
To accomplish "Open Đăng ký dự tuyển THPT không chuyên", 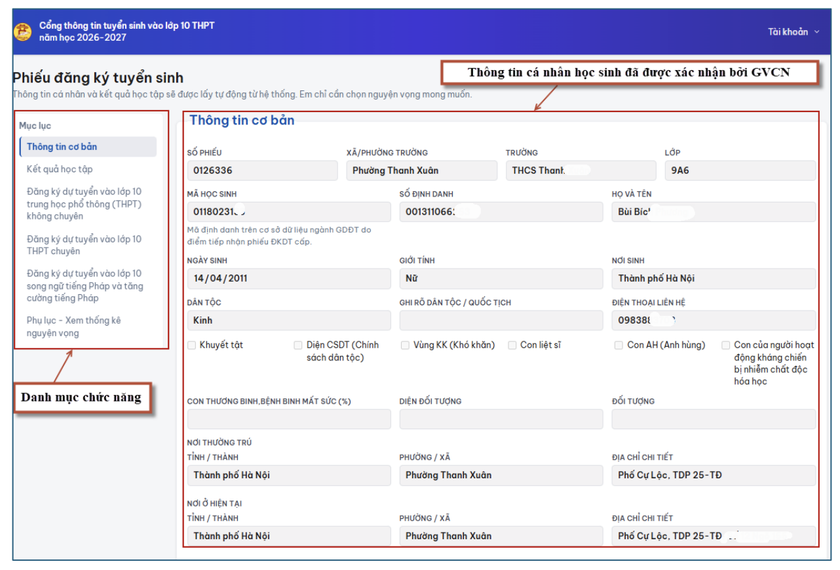I will (84, 203).
